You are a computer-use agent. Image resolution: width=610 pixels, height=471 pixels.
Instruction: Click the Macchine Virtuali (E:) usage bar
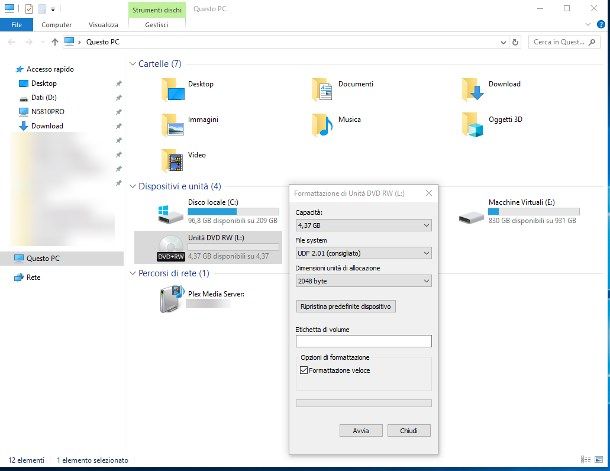click(534, 212)
